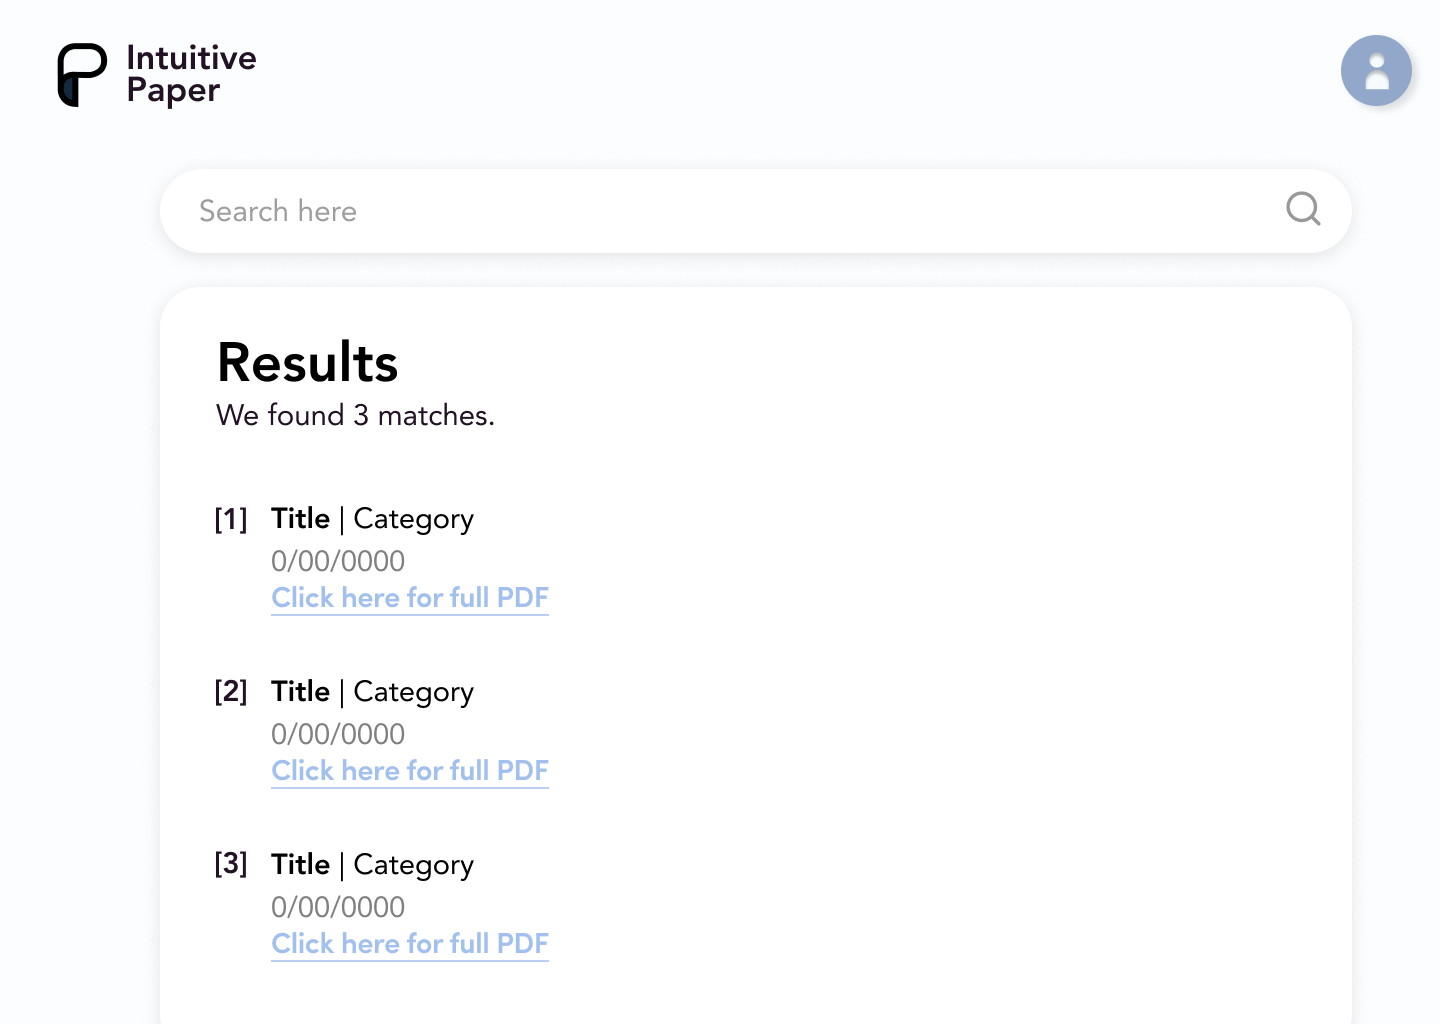Open full PDF link for result 1

(410, 598)
